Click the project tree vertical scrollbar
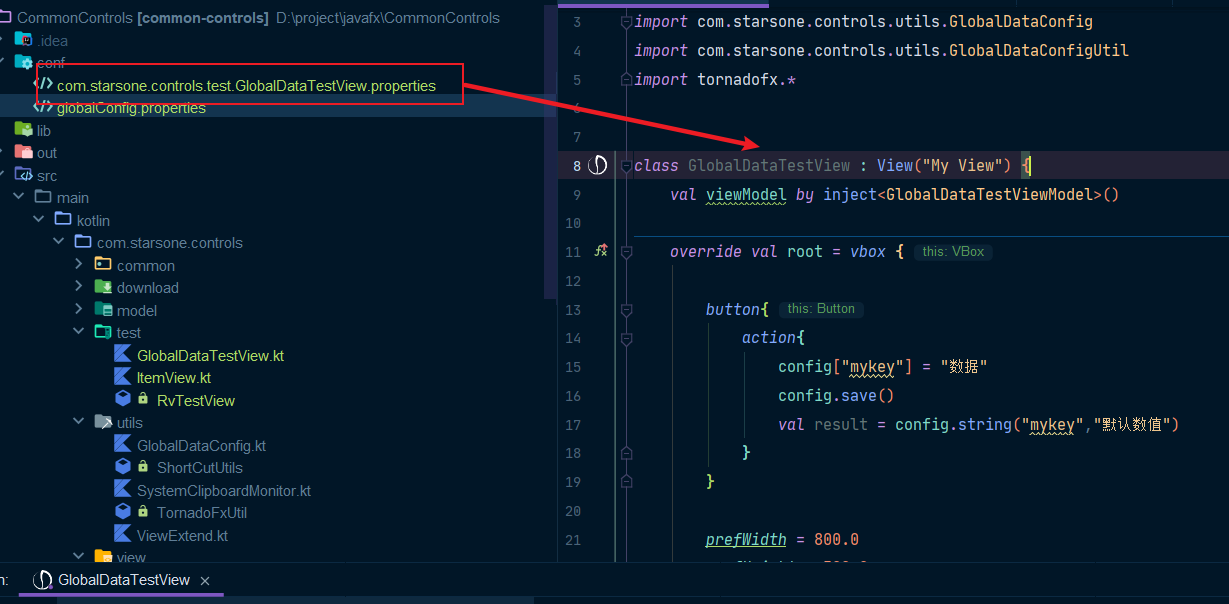 pyautogui.click(x=548, y=150)
